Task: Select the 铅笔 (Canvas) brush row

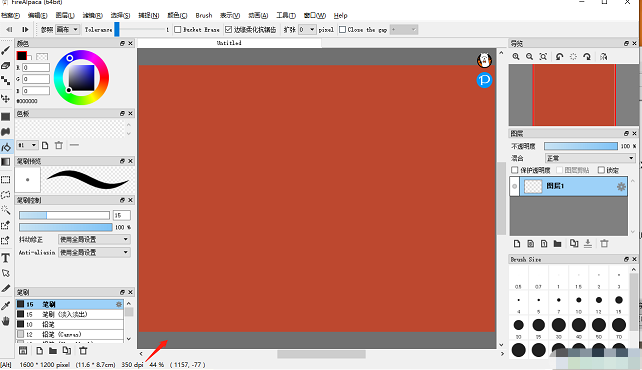Action: point(70,334)
